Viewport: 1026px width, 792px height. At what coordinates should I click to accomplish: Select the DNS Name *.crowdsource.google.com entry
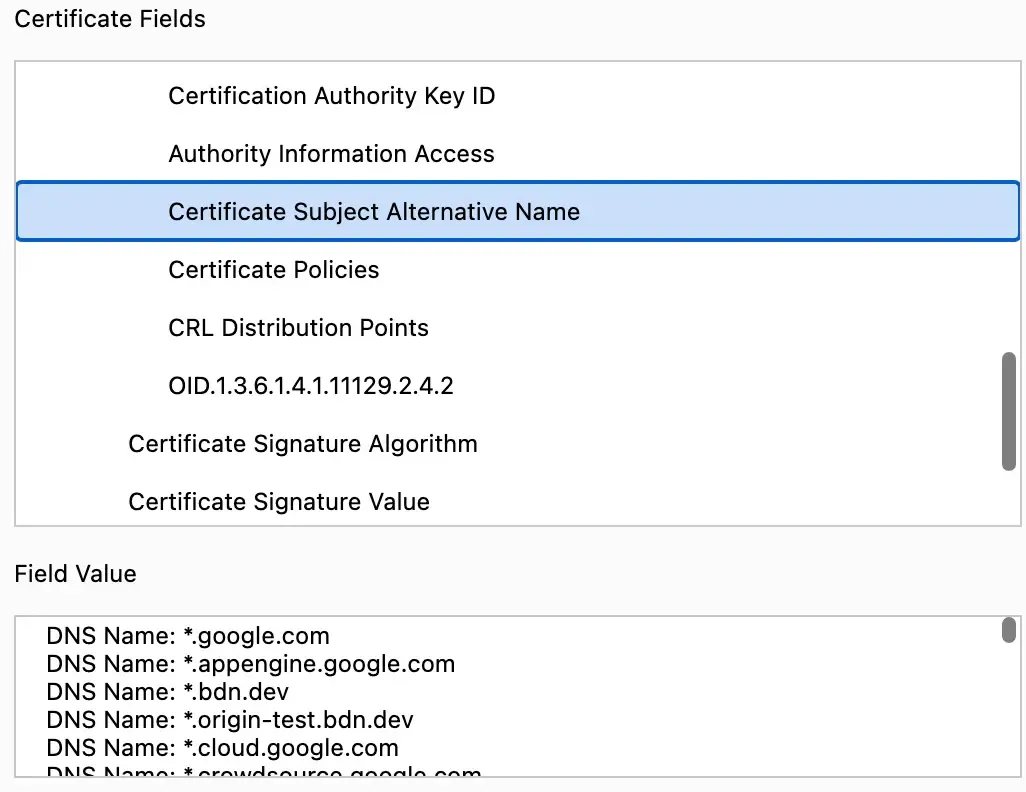[x=263, y=773]
